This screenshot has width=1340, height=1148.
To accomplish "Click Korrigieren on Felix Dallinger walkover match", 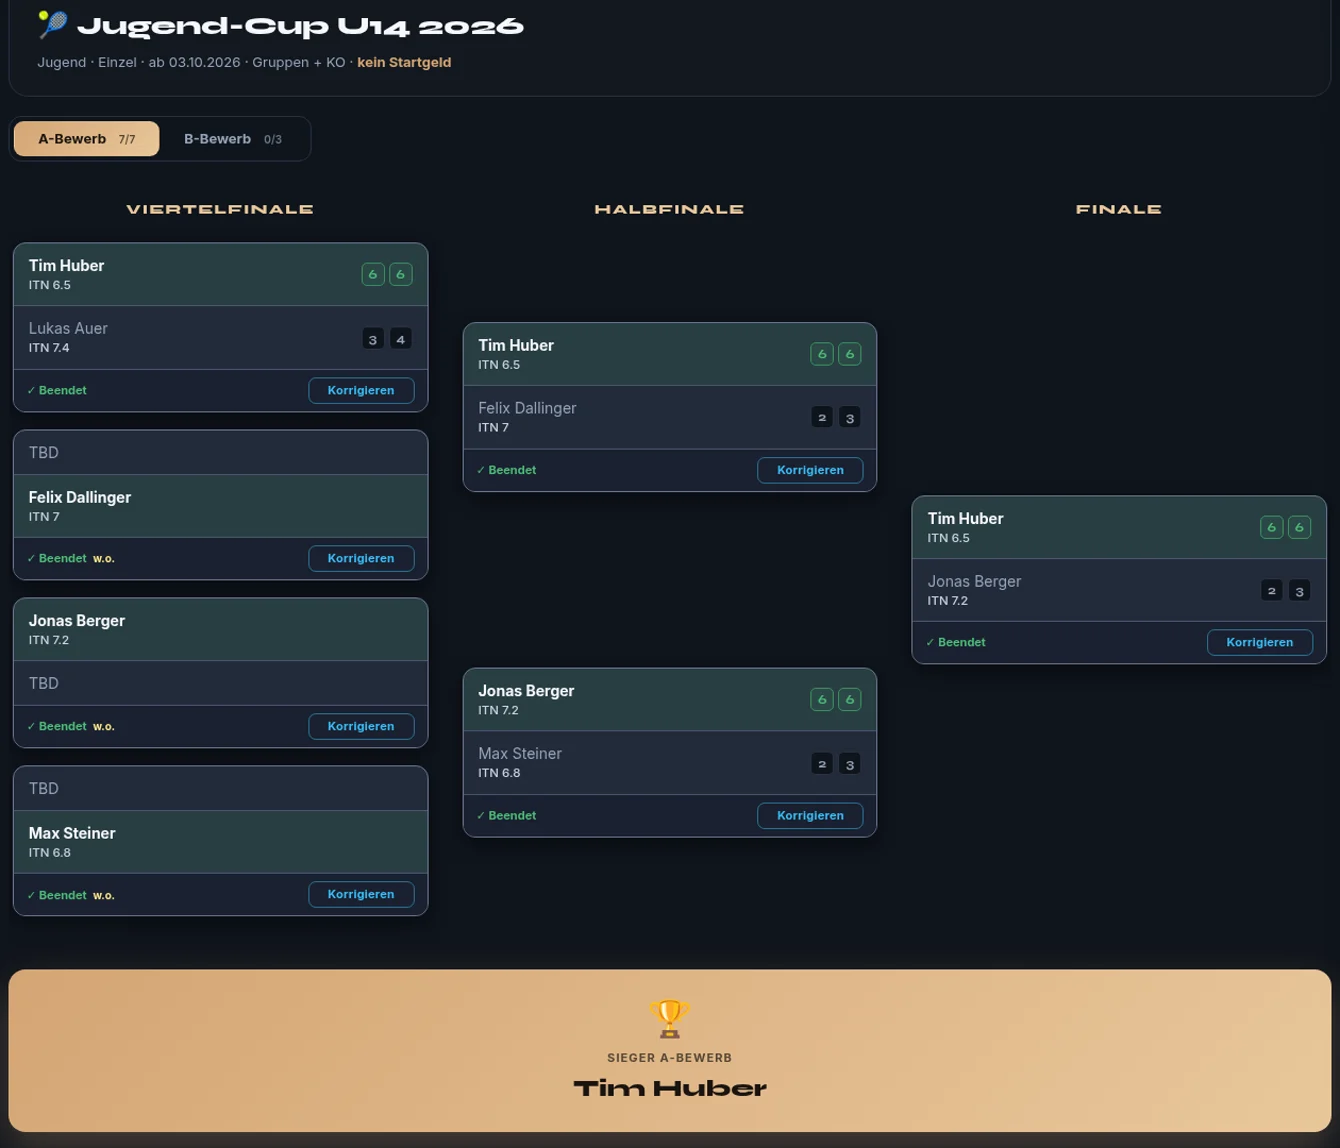I will (x=361, y=558).
